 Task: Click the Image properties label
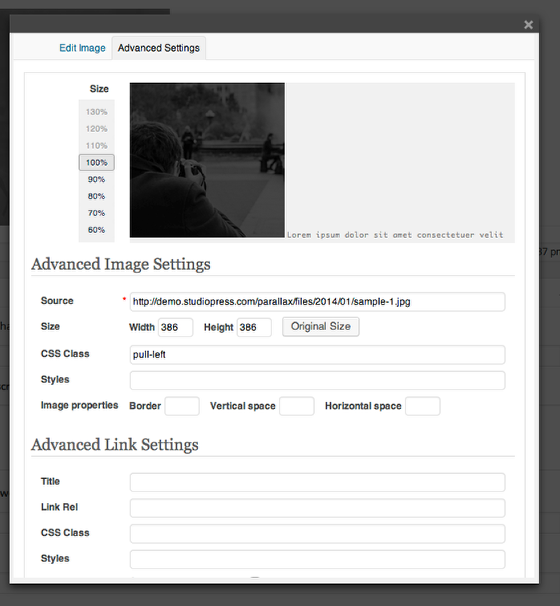80,405
